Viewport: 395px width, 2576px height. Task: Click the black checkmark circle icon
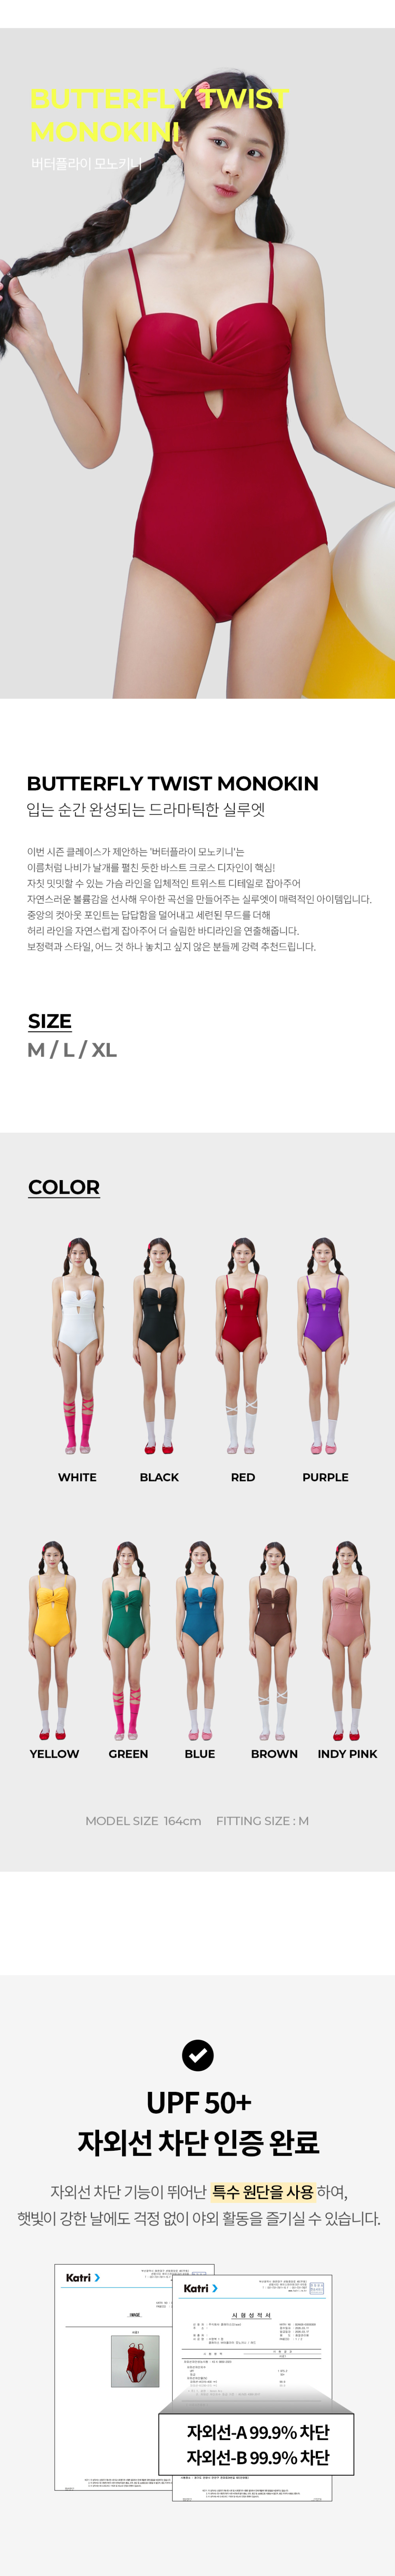pos(198,2055)
